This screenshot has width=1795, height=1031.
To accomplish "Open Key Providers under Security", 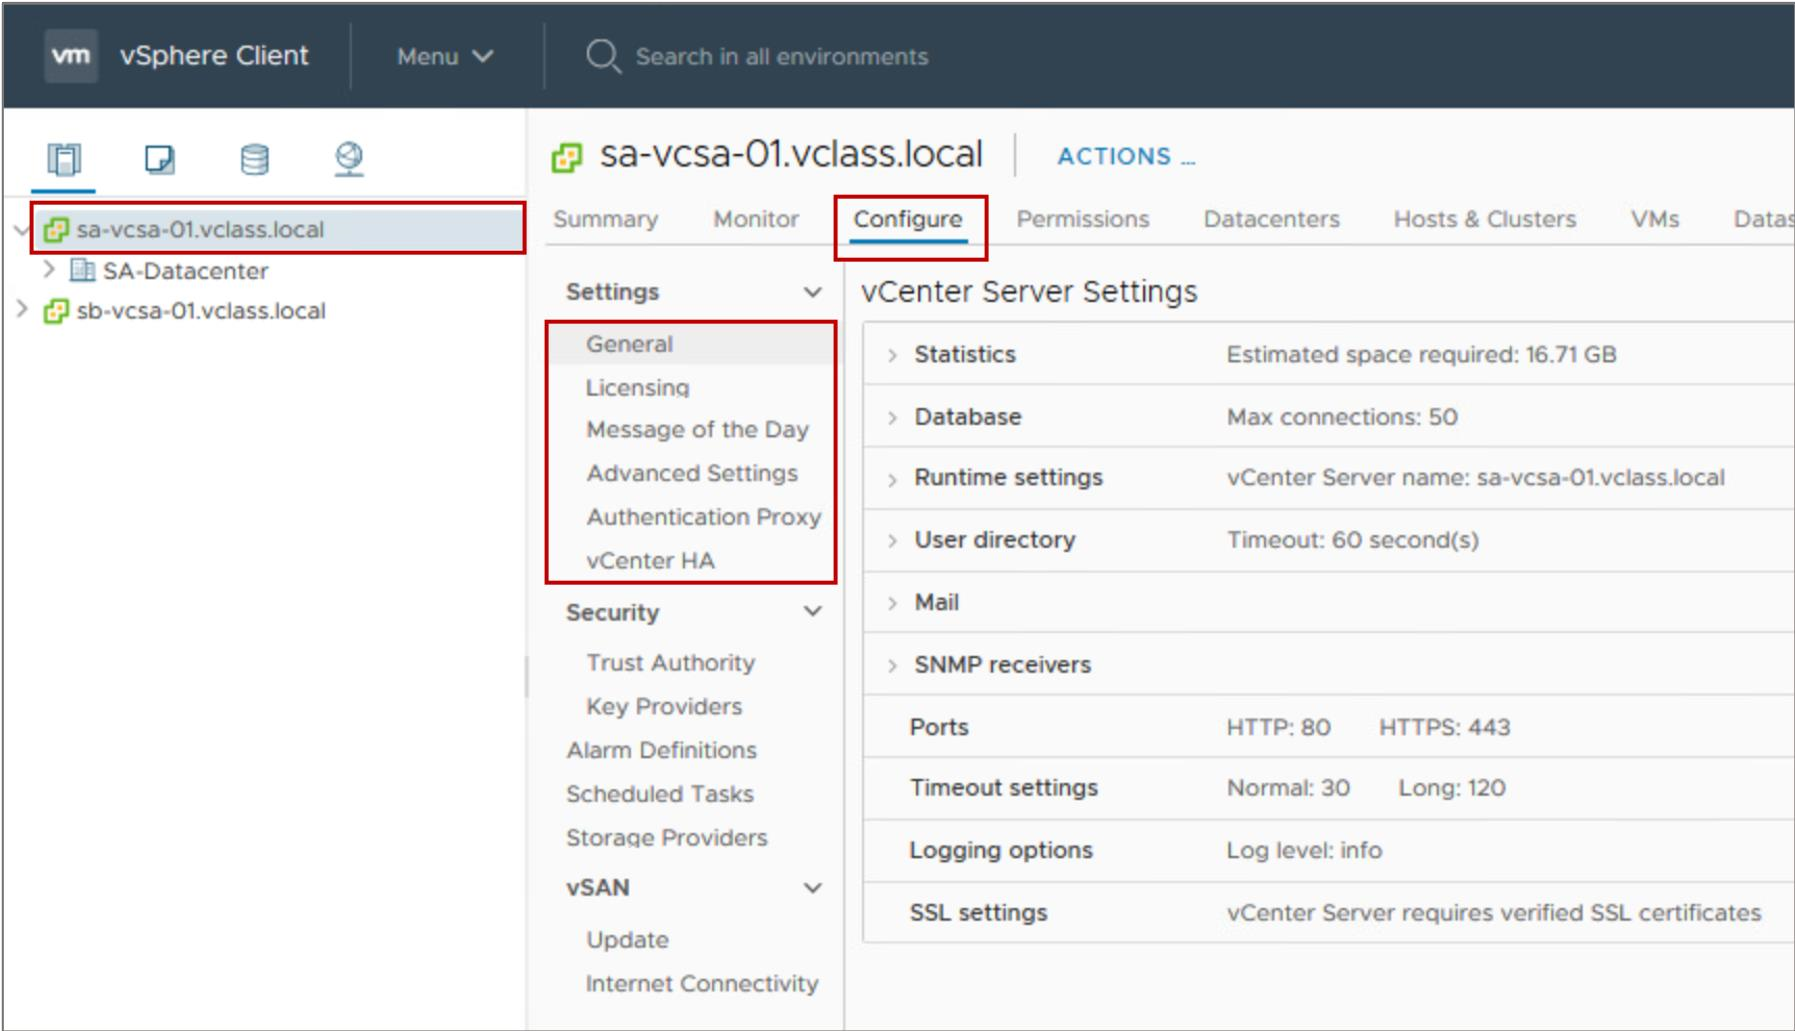I will 664,707.
